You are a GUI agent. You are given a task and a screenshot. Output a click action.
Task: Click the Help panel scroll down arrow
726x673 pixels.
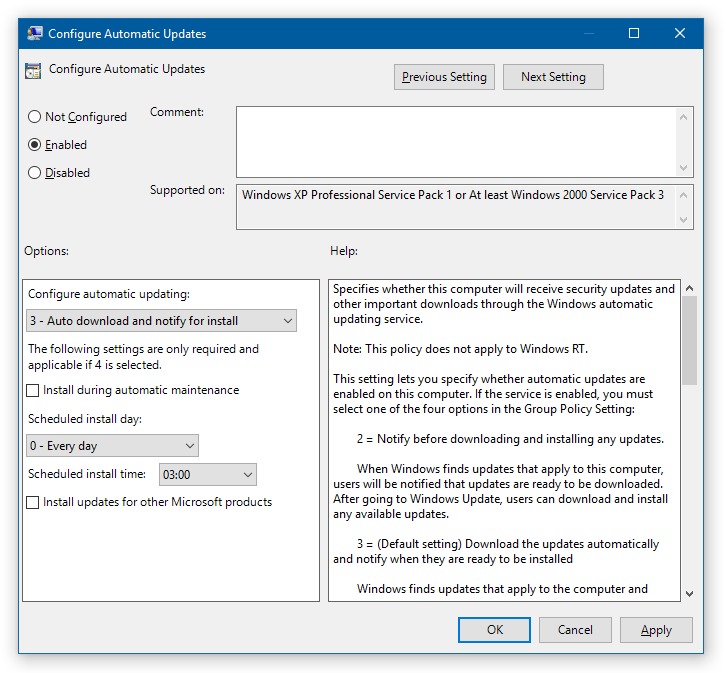point(689,594)
